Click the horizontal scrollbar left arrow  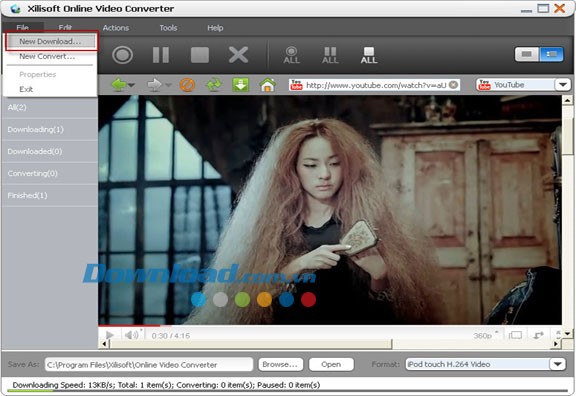coord(104,344)
